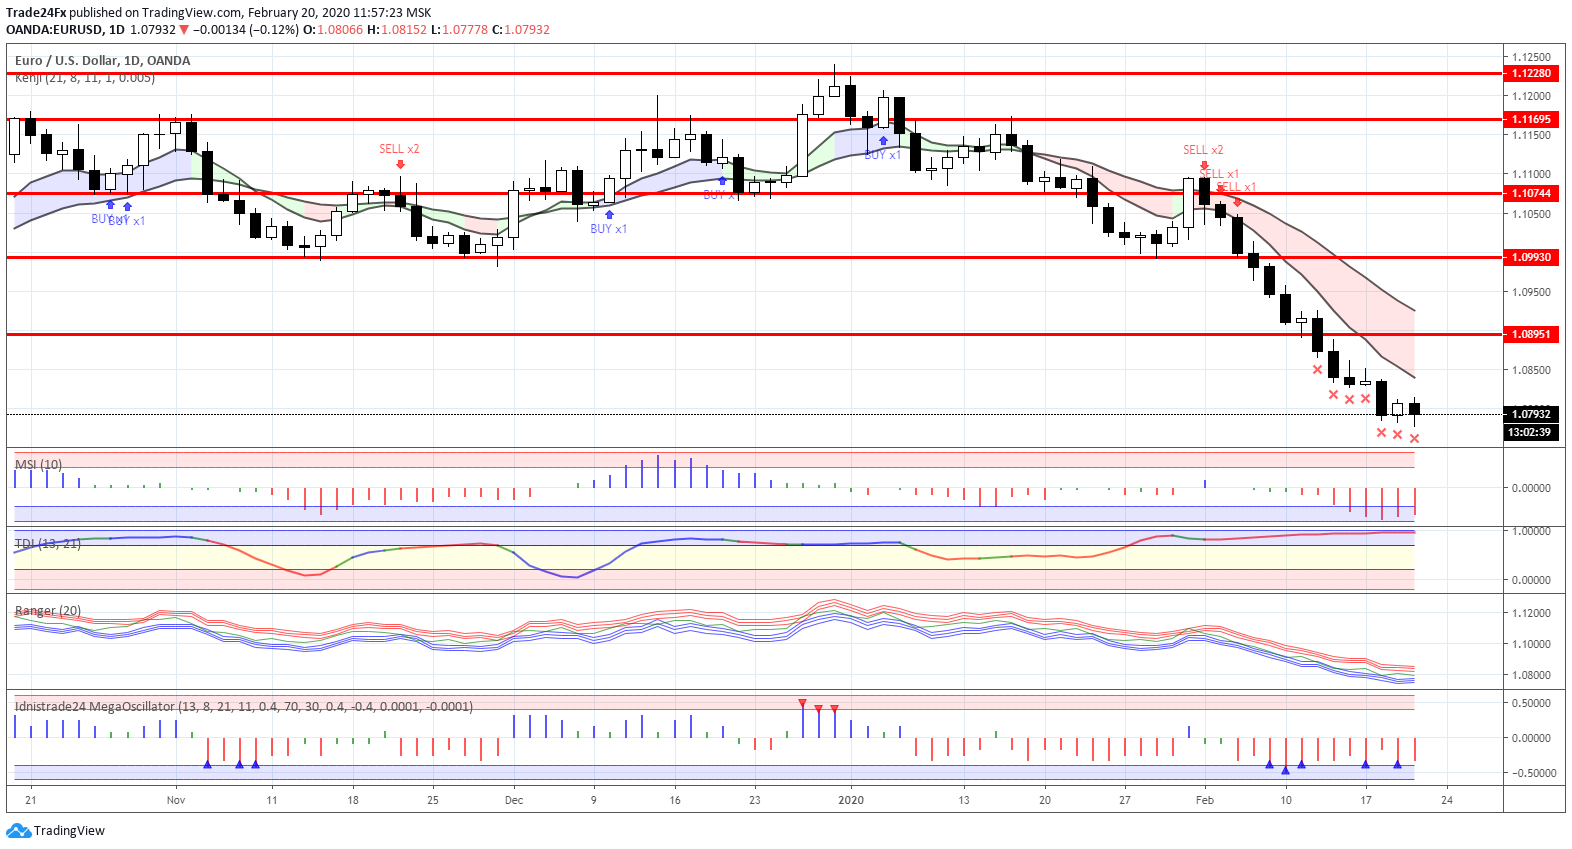Click the TradingView text link at the bottom
The image size is (1572, 849).
(x=69, y=831)
